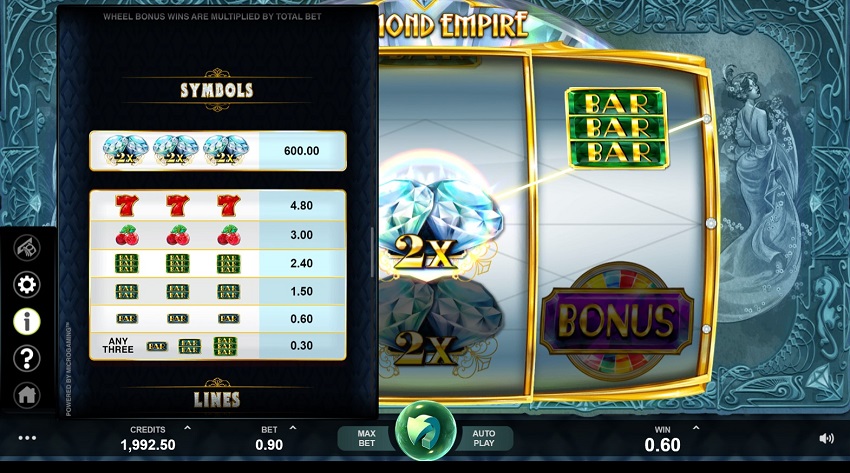
Task: Open the three-dot menu
Action: click(27, 438)
